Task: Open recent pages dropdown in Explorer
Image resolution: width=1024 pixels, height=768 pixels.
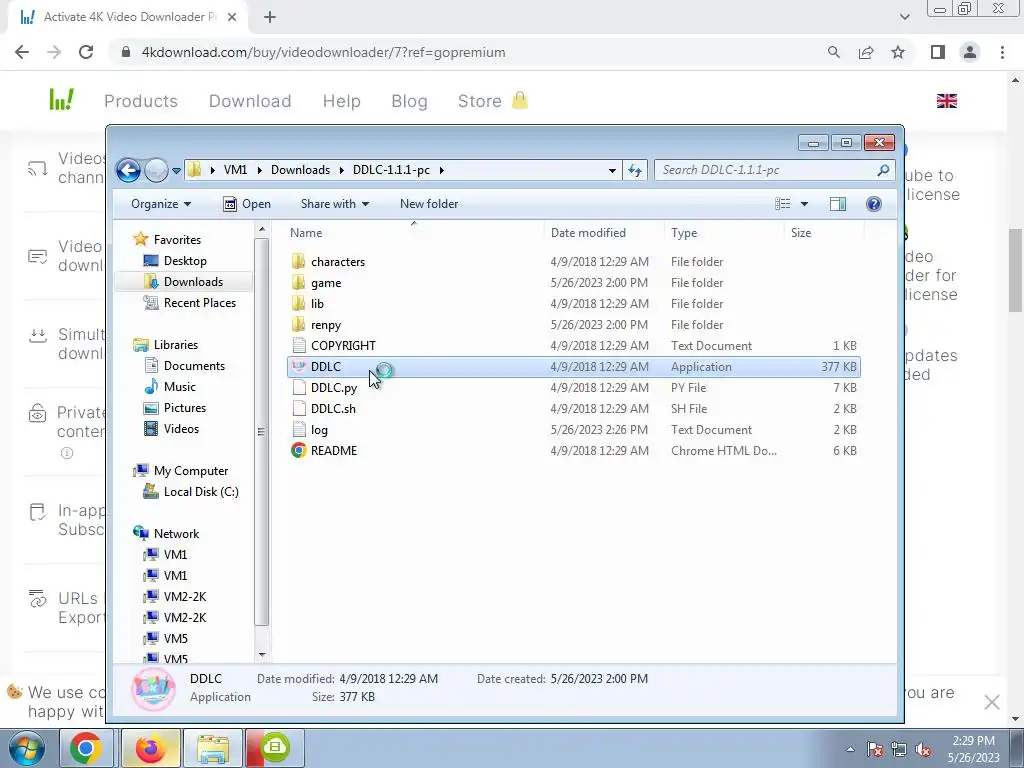Action: pos(176,171)
